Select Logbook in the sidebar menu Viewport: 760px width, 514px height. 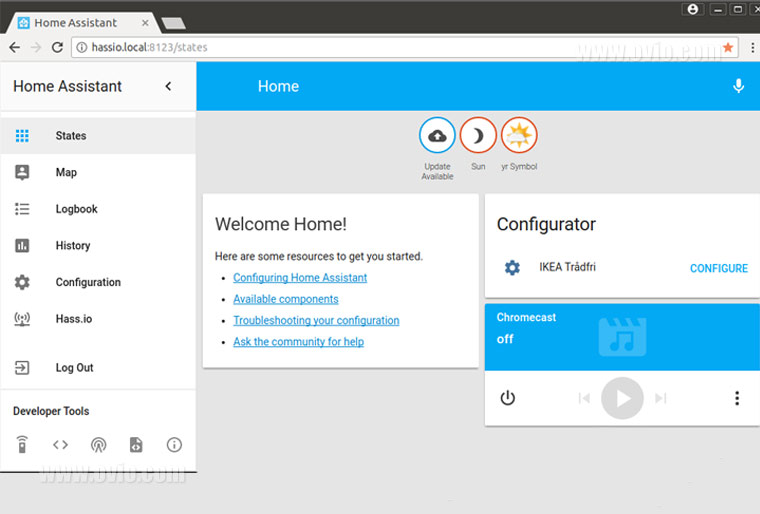(98, 209)
